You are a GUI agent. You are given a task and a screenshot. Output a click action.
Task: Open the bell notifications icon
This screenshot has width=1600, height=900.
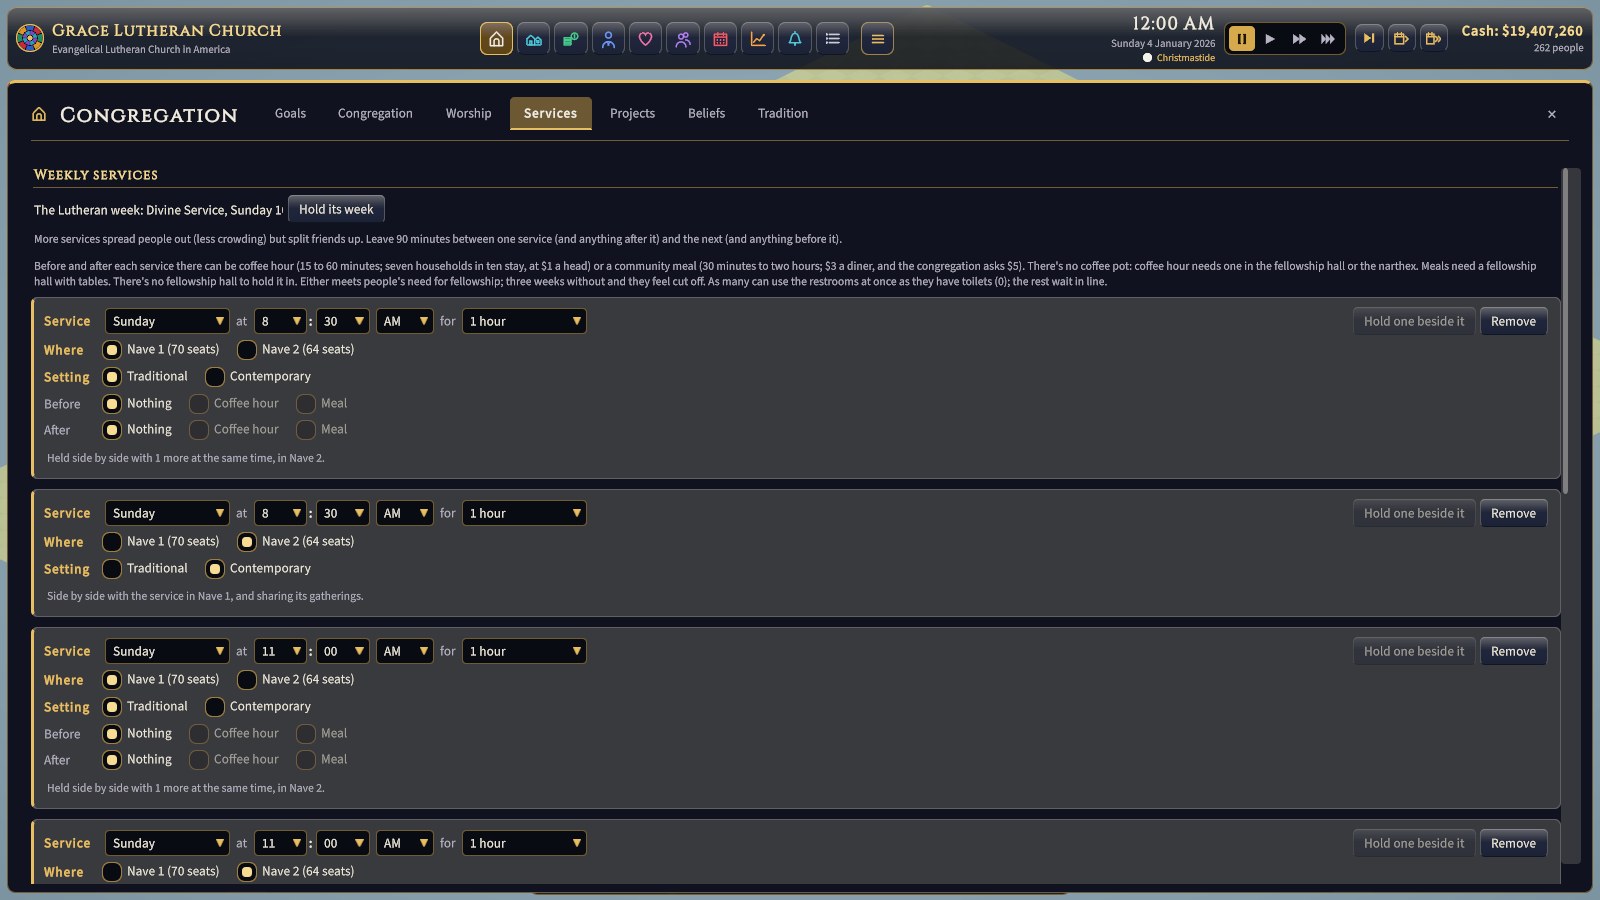pyautogui.click(x=795, y=39)
